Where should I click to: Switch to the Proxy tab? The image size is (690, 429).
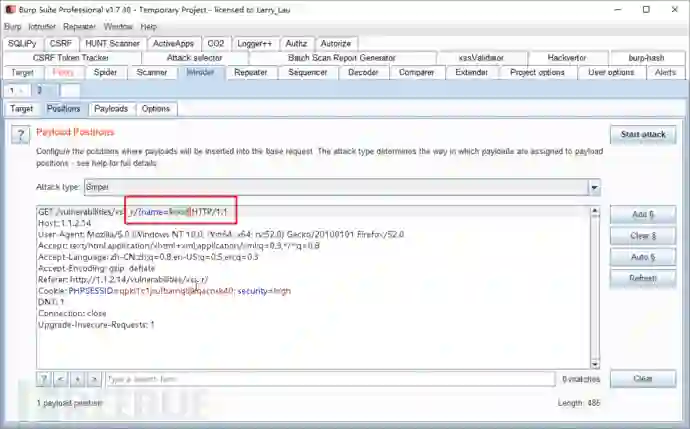tap(63, 73)
